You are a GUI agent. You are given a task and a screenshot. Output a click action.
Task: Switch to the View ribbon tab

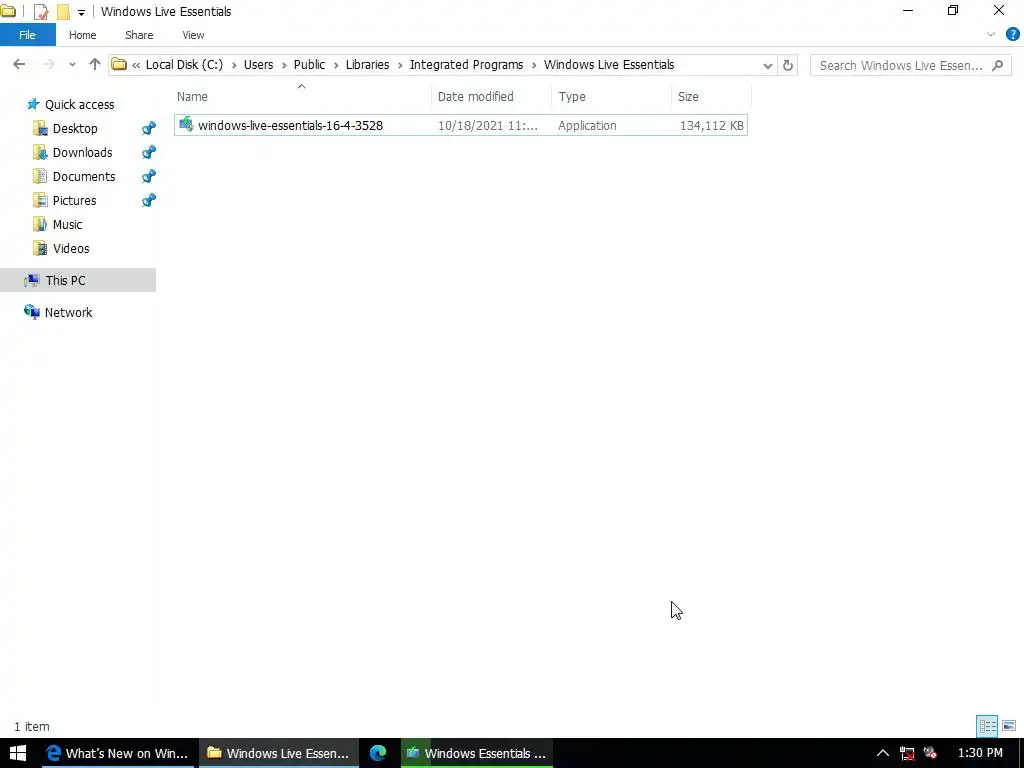[x=193, y=35]
